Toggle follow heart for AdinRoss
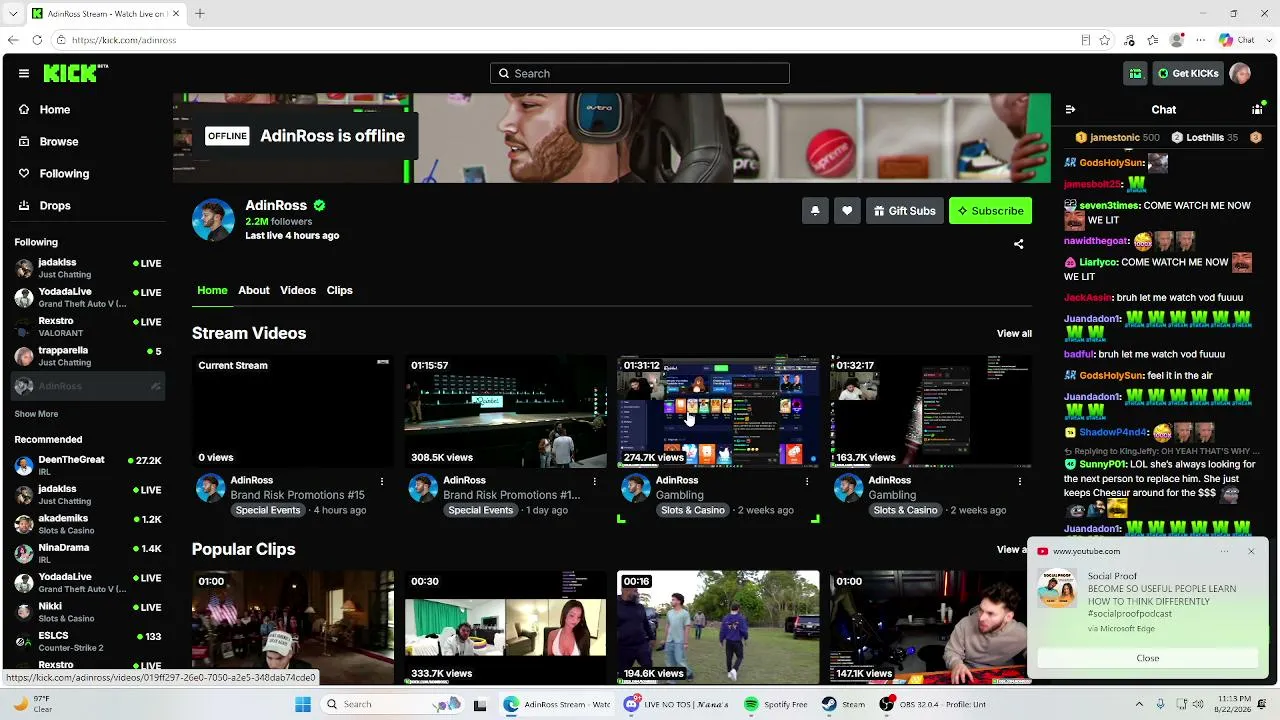Image resolution: width=1280 pixels, height=720 pixels. [x=847, y=211]
